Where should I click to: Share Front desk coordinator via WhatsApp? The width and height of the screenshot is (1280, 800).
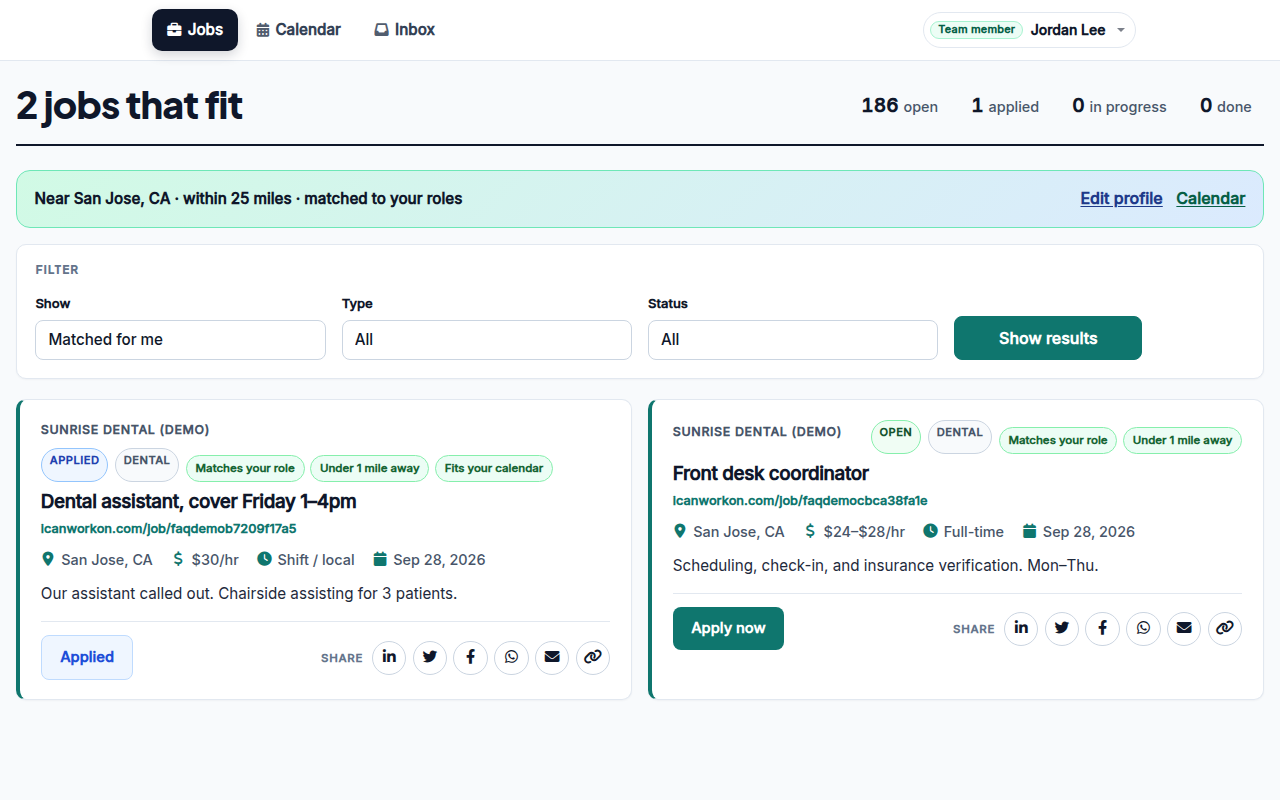tap(1143, 629)
